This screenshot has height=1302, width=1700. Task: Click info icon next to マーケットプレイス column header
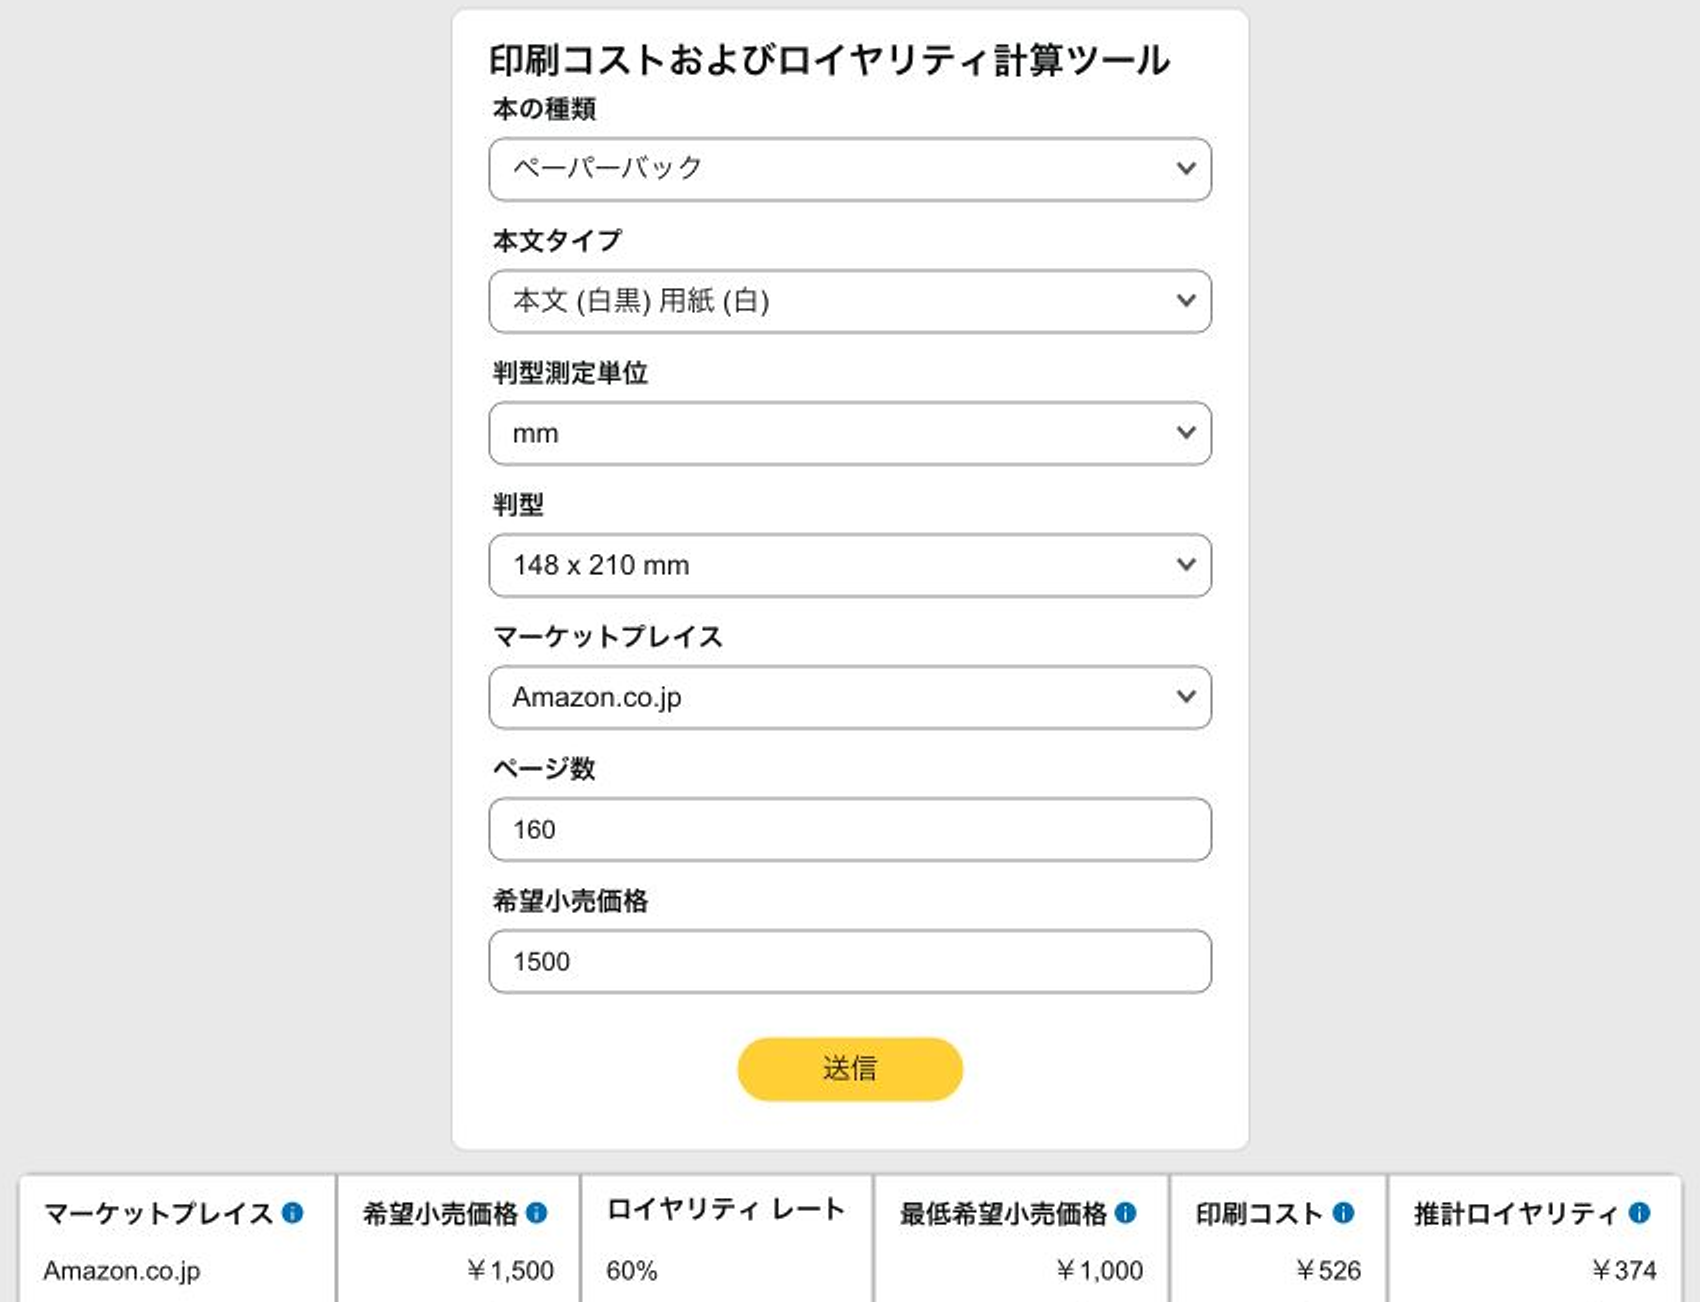293,1213
